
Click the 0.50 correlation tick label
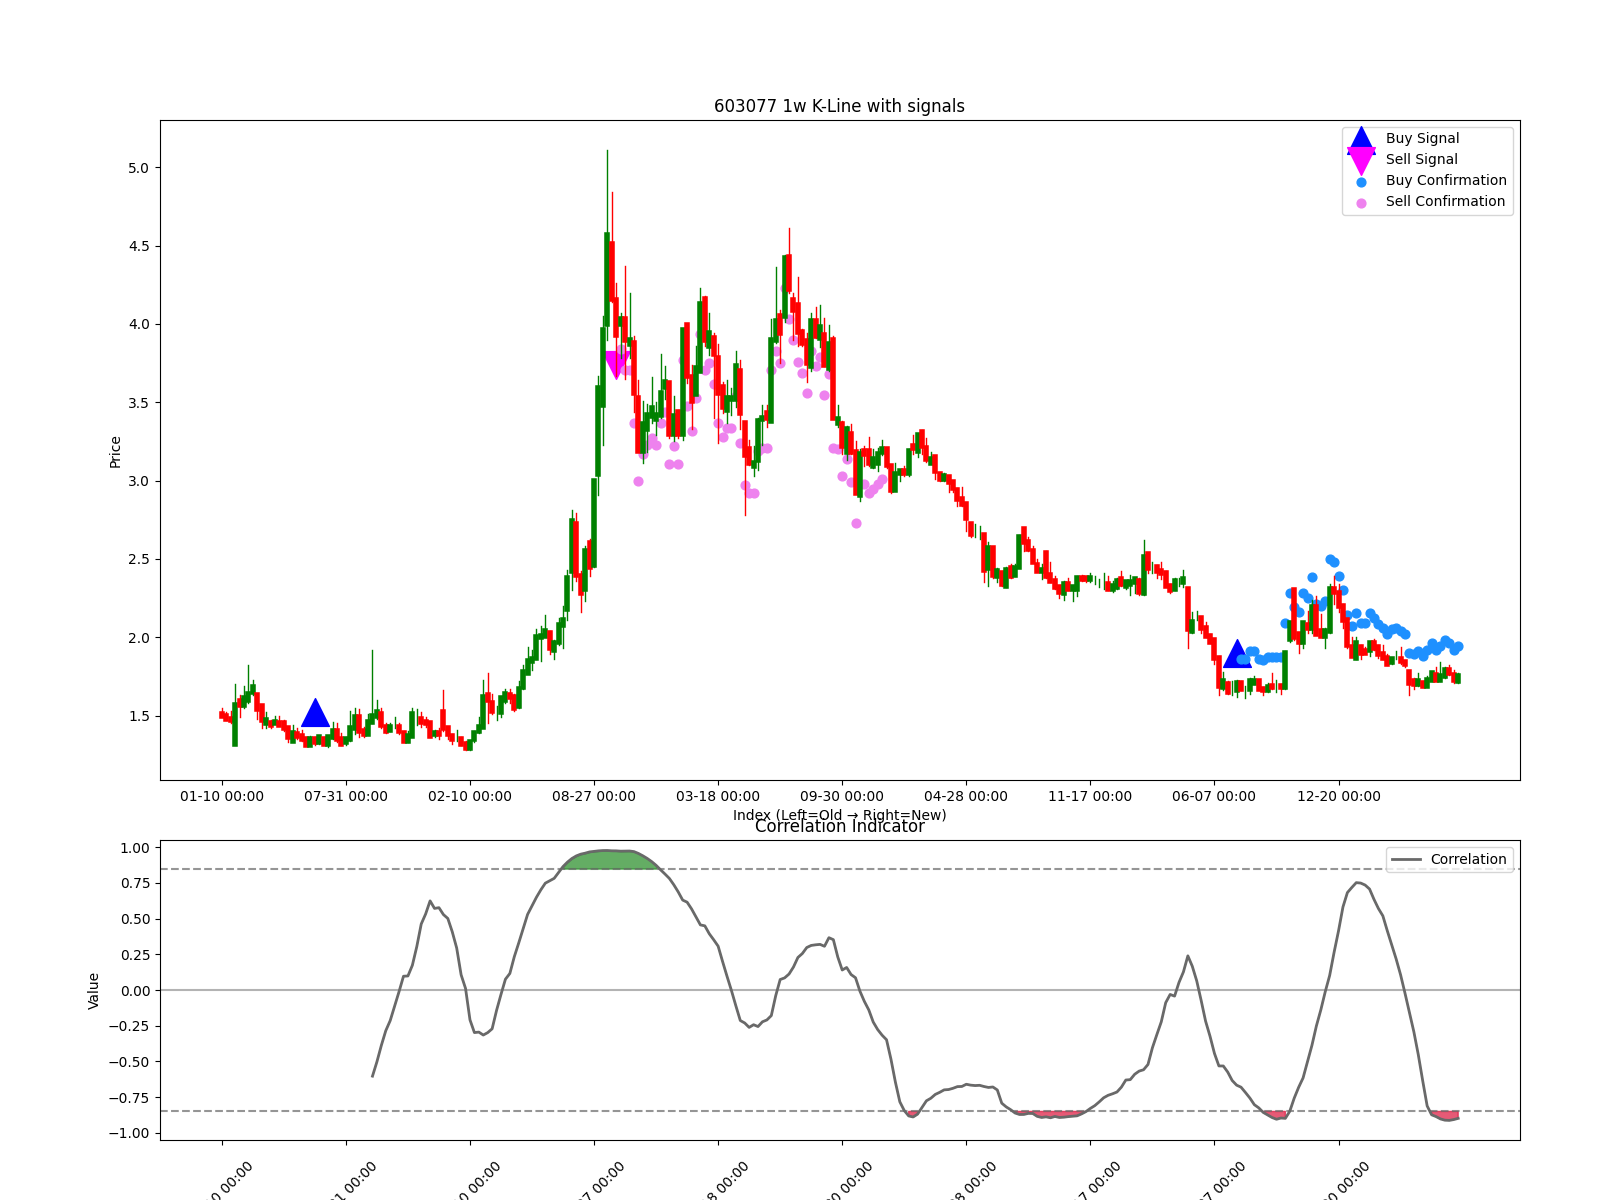134,919
